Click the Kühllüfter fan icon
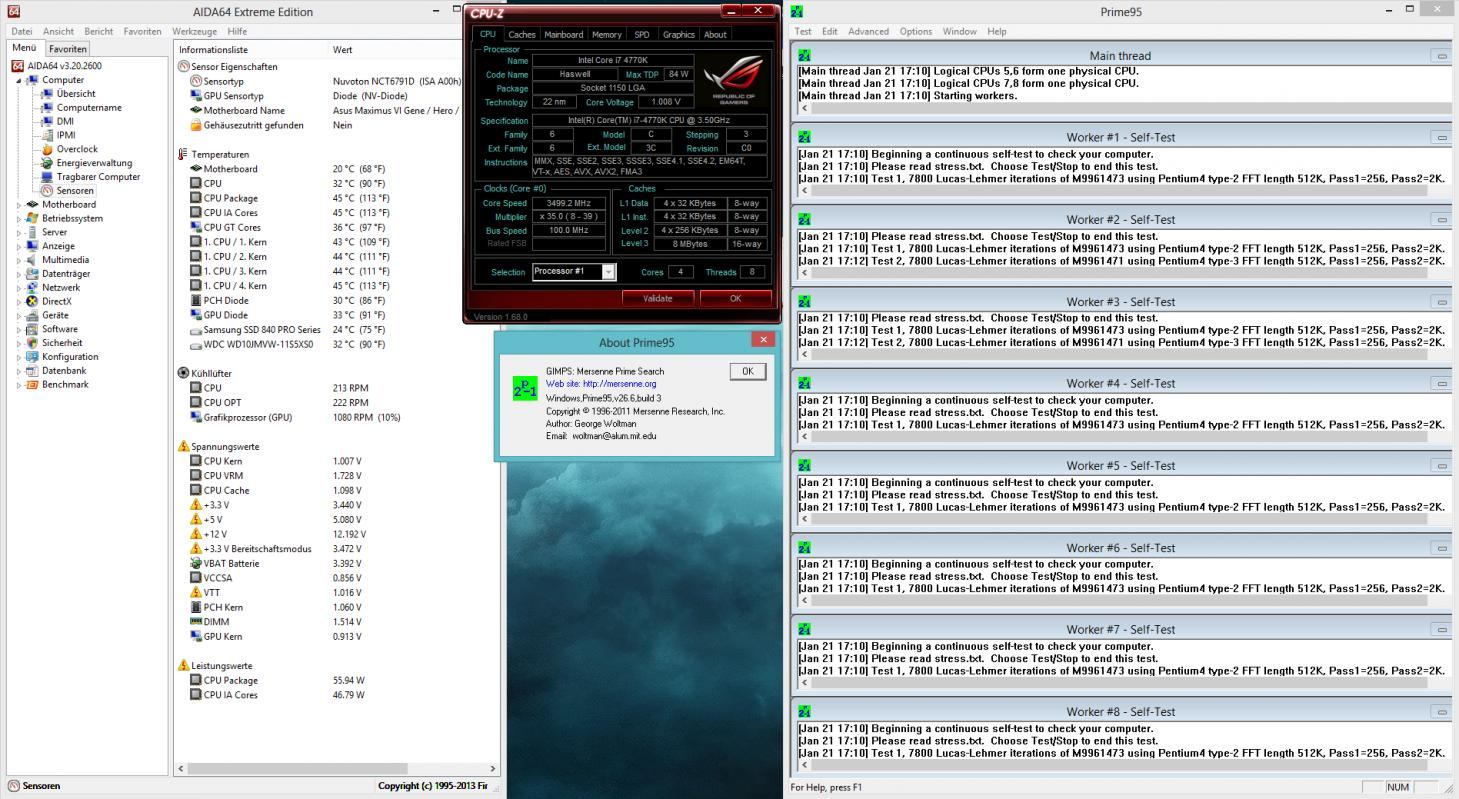This screenshot has width=1459, height=799. (x=183, y=373)
